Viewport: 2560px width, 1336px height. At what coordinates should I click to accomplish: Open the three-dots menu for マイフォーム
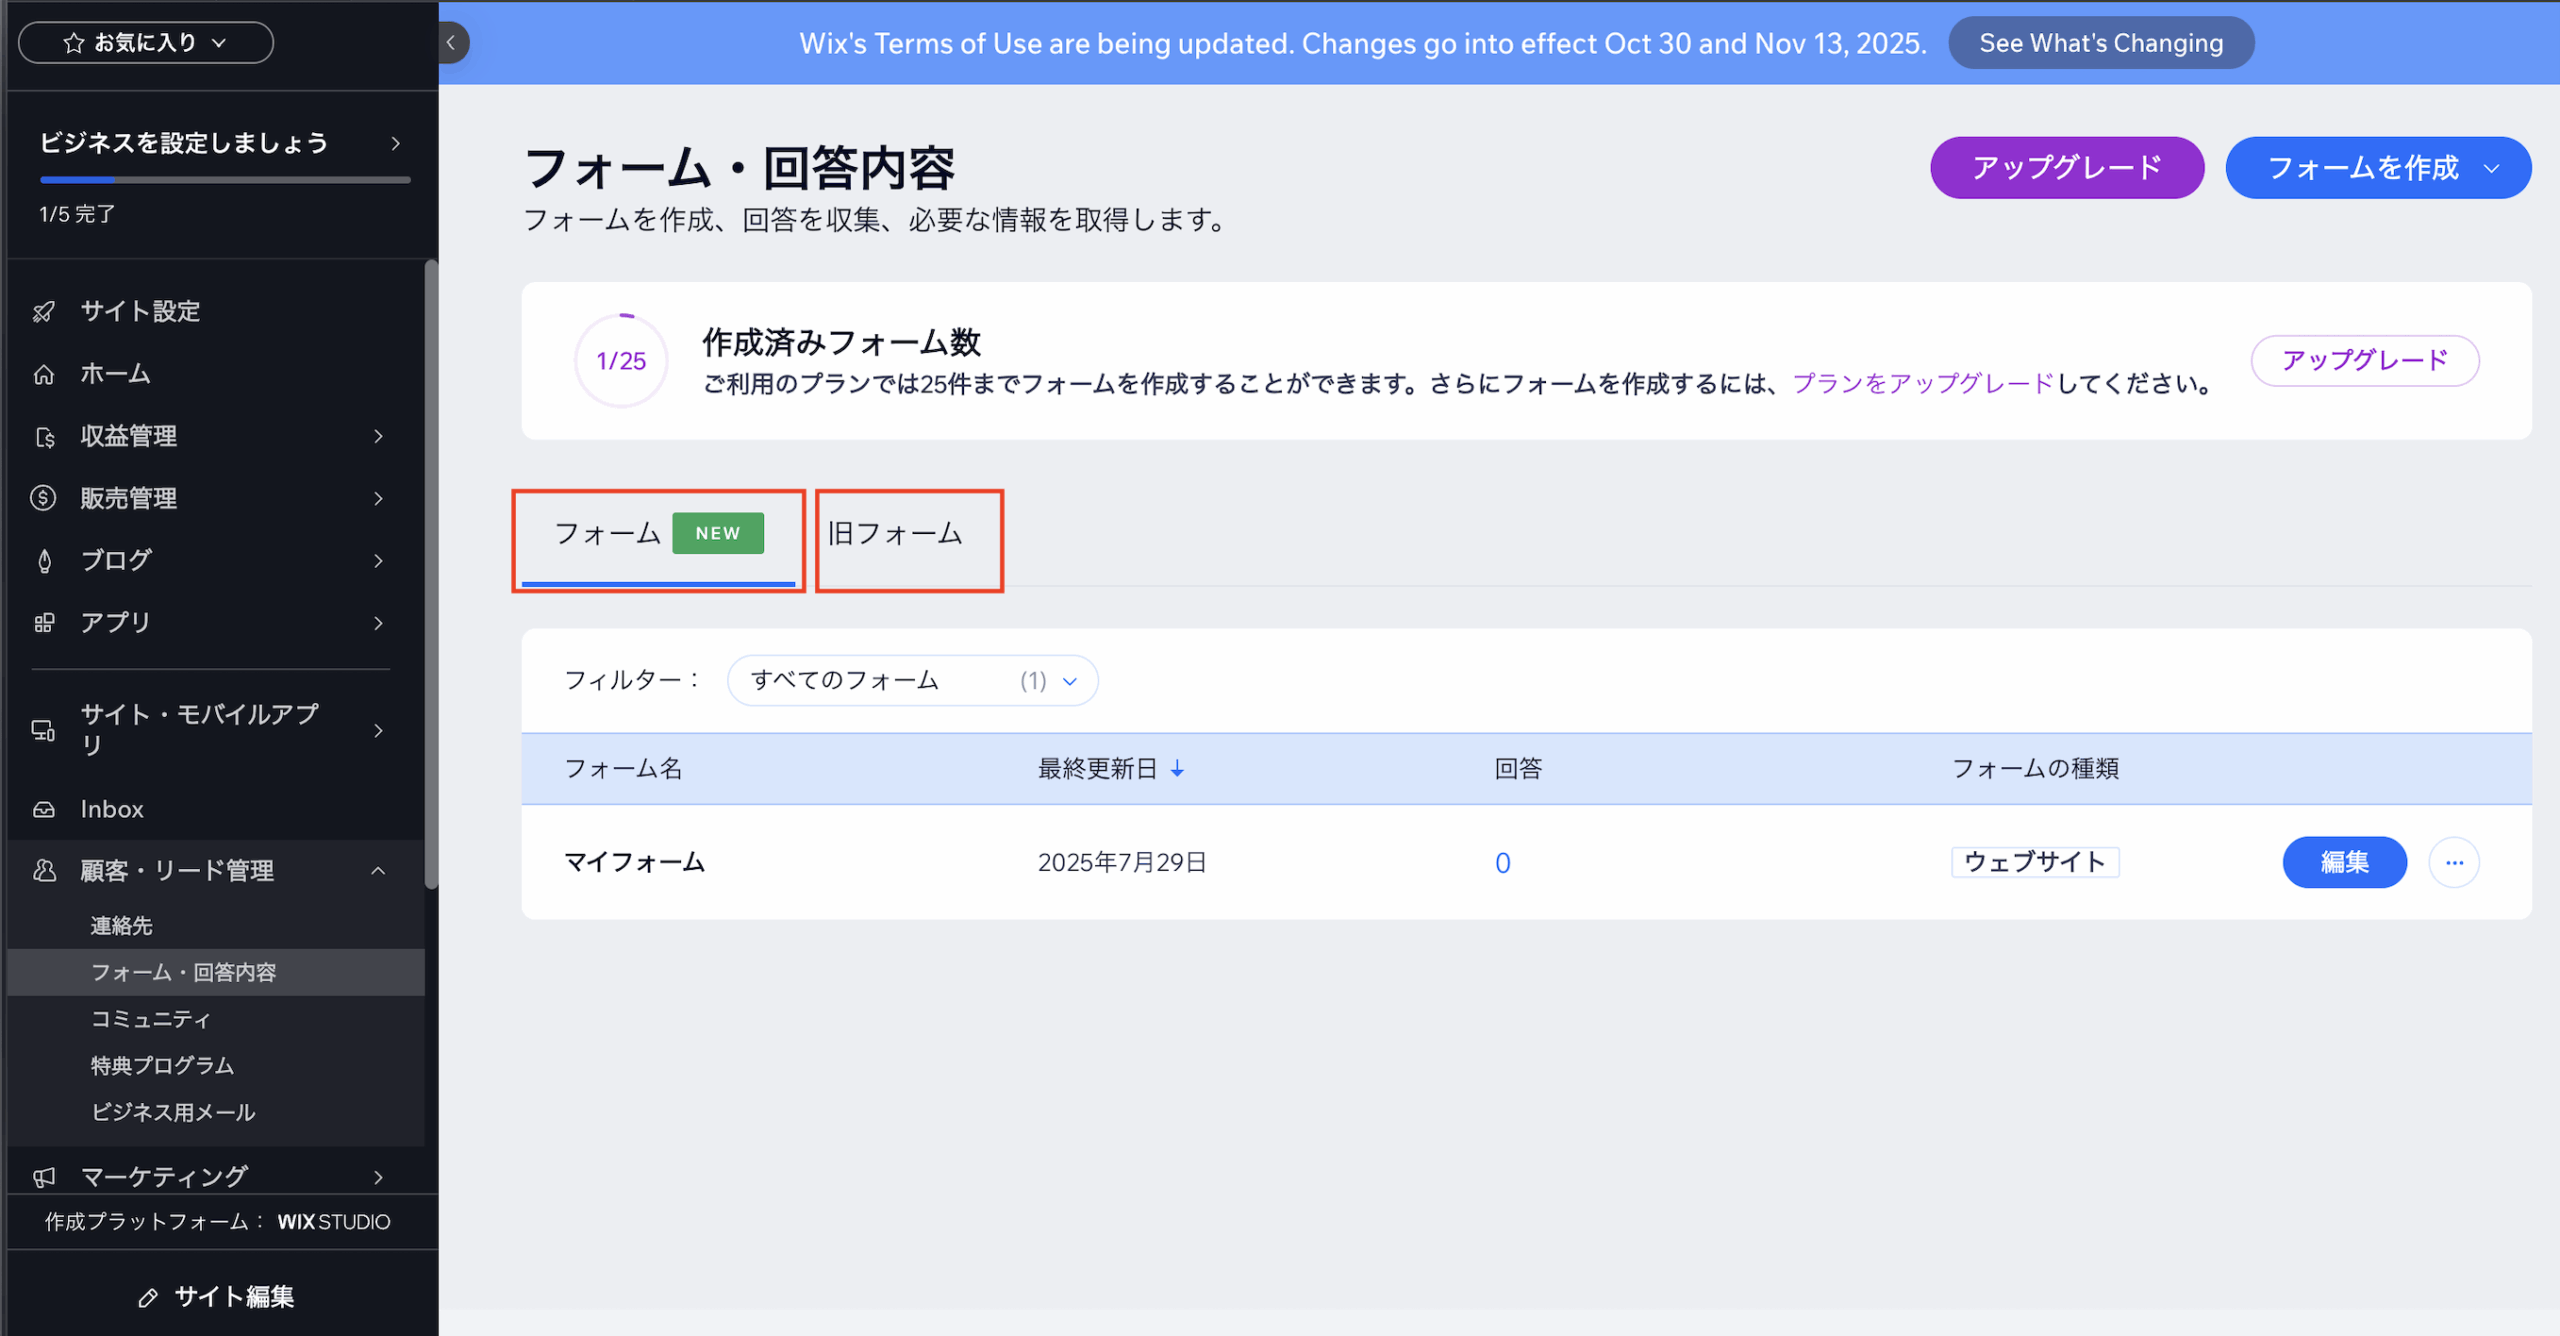click(2453, 862)
